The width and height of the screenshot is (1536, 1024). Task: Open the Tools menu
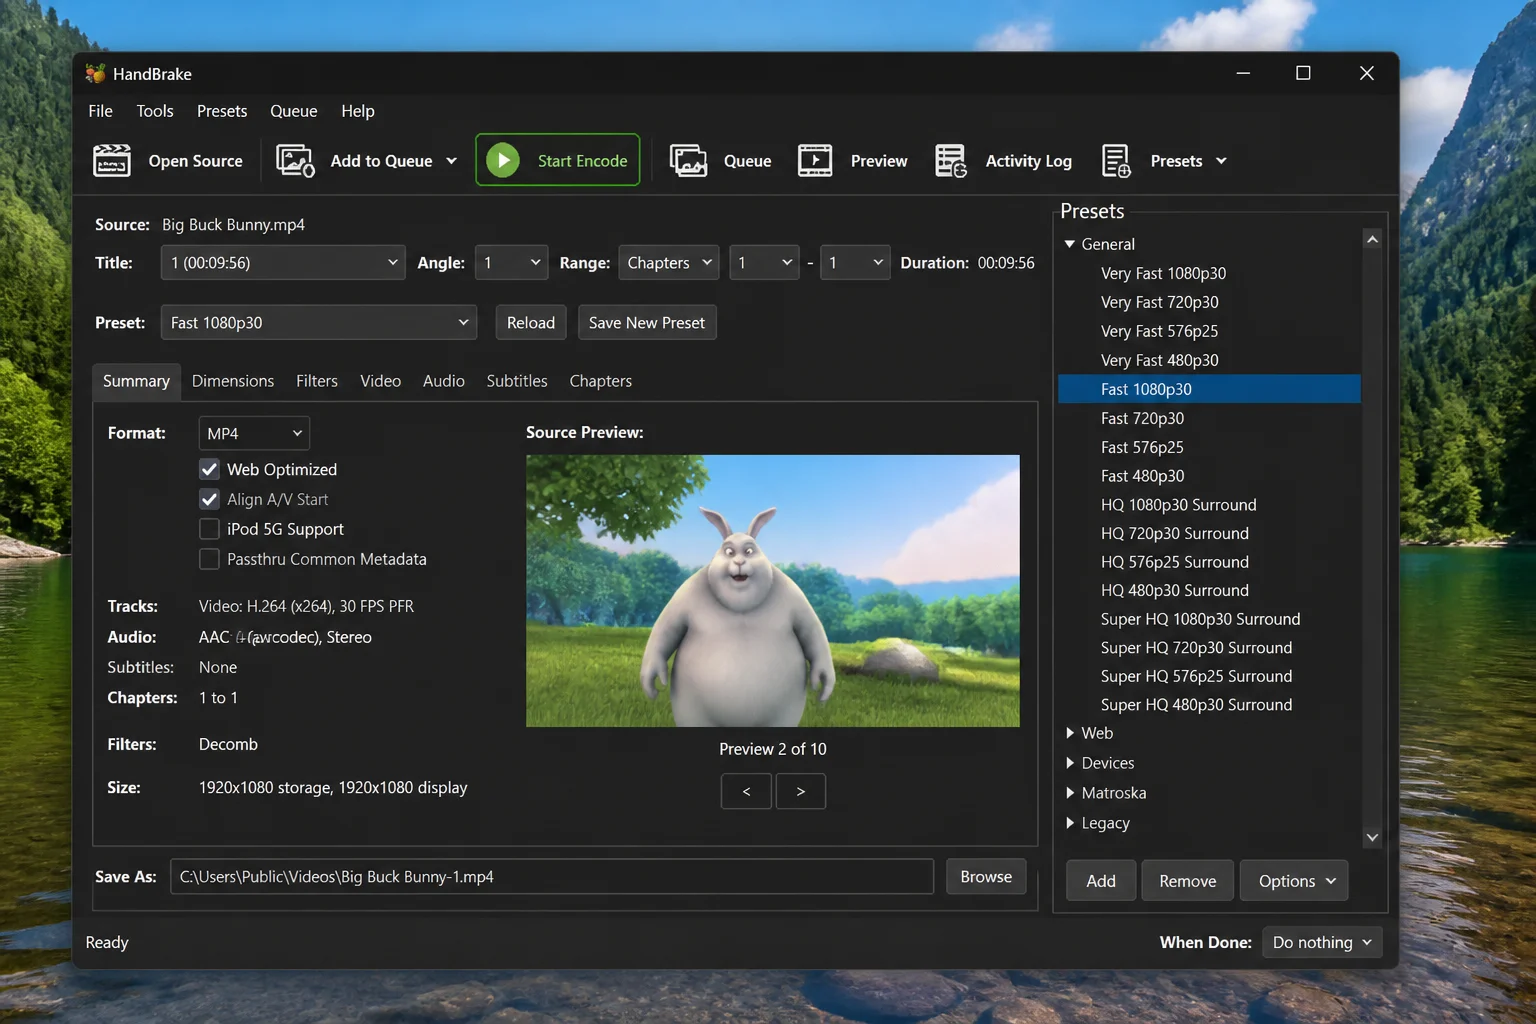pos(155,111)
